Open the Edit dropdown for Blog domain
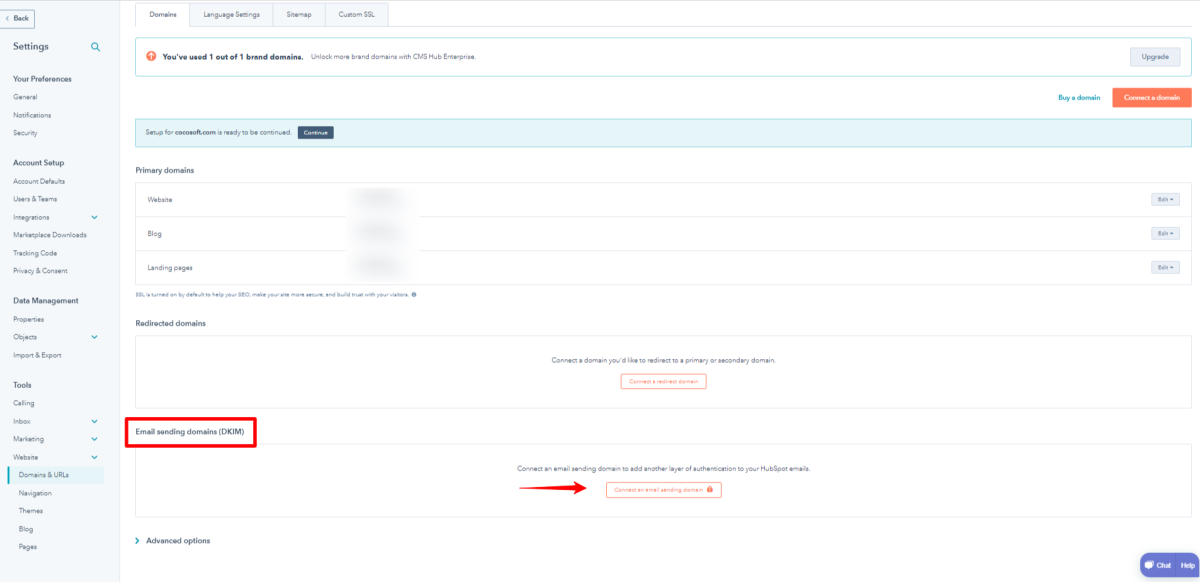 point(1165,233)
